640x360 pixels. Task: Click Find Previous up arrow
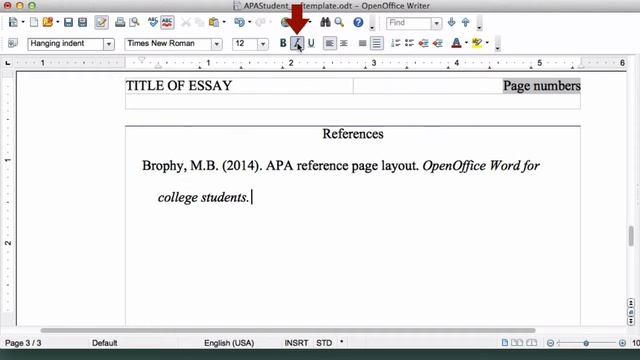[x=465, y=22]
